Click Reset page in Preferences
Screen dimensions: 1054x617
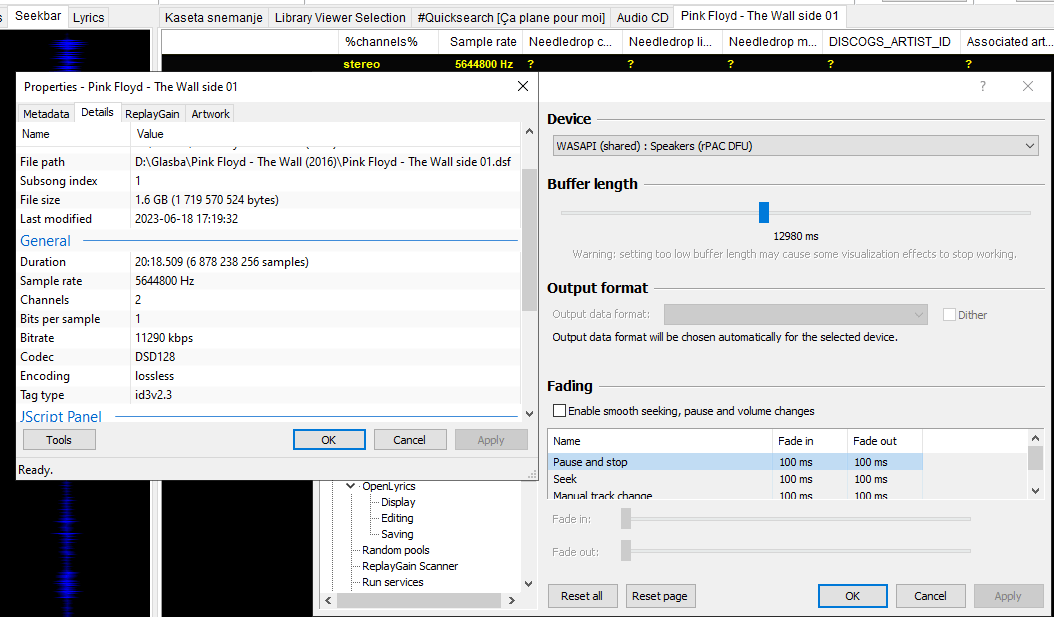(659, 595)
